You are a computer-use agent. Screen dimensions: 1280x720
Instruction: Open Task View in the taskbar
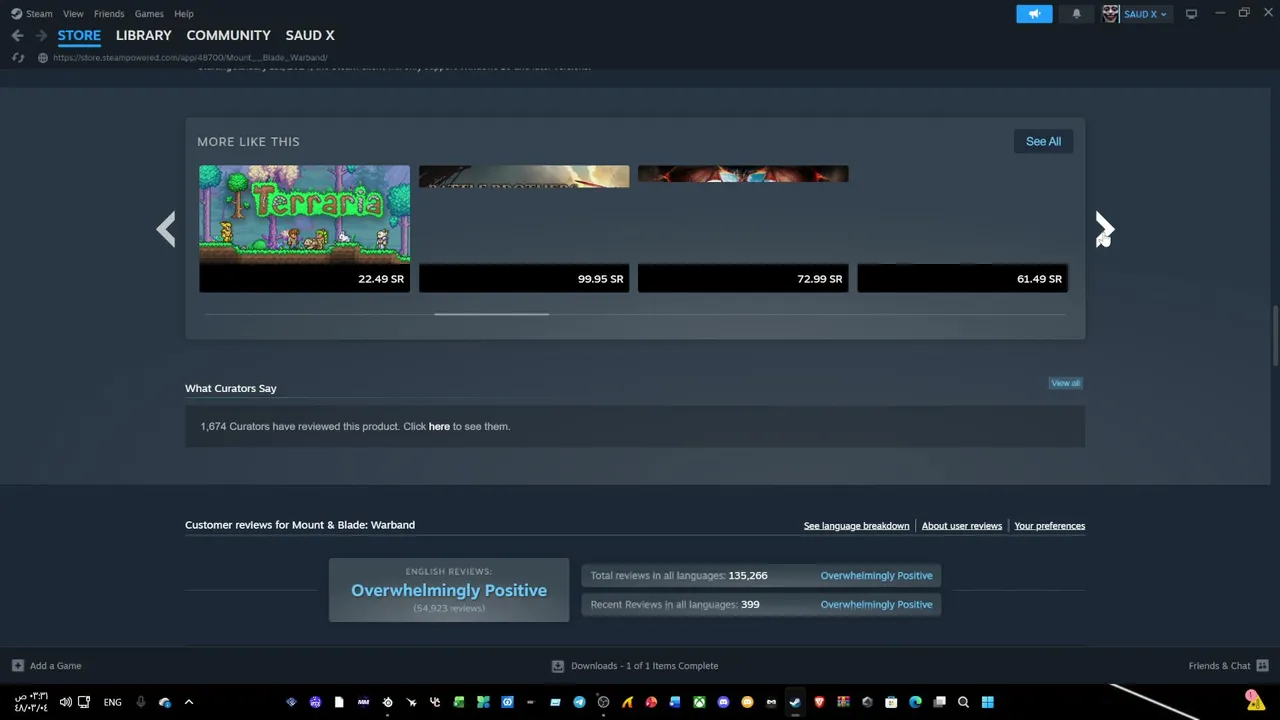pyautogui.click(x=939, y=702)
